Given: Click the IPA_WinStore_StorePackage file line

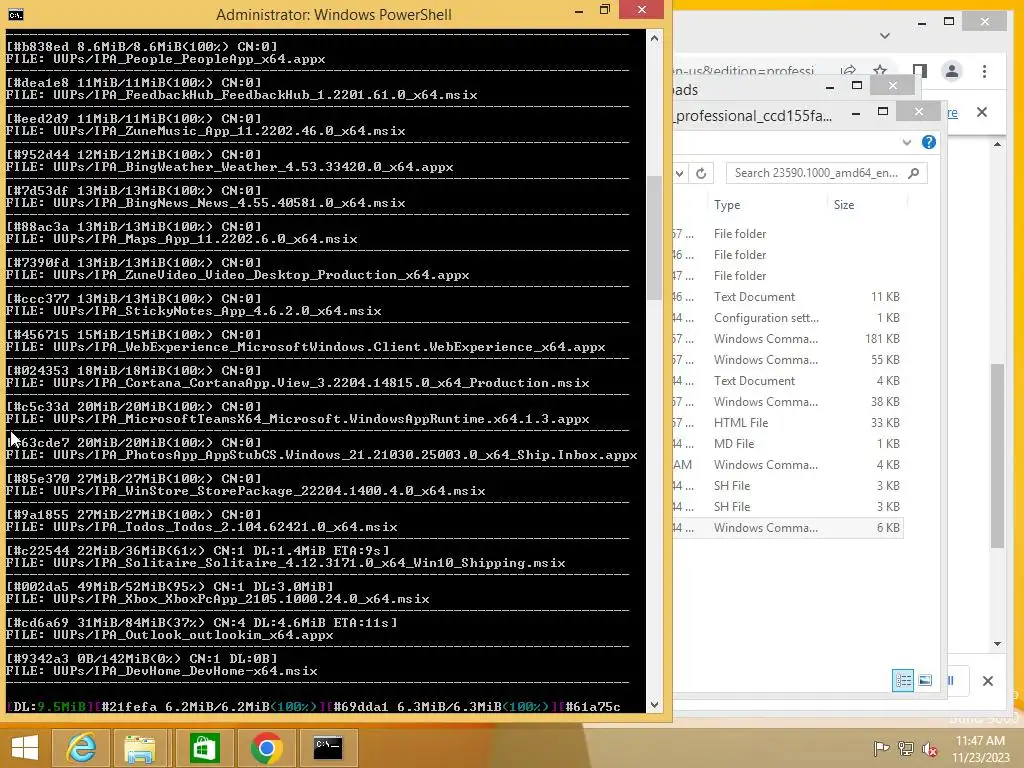Looking at the screenshot, I should point(246,491).
